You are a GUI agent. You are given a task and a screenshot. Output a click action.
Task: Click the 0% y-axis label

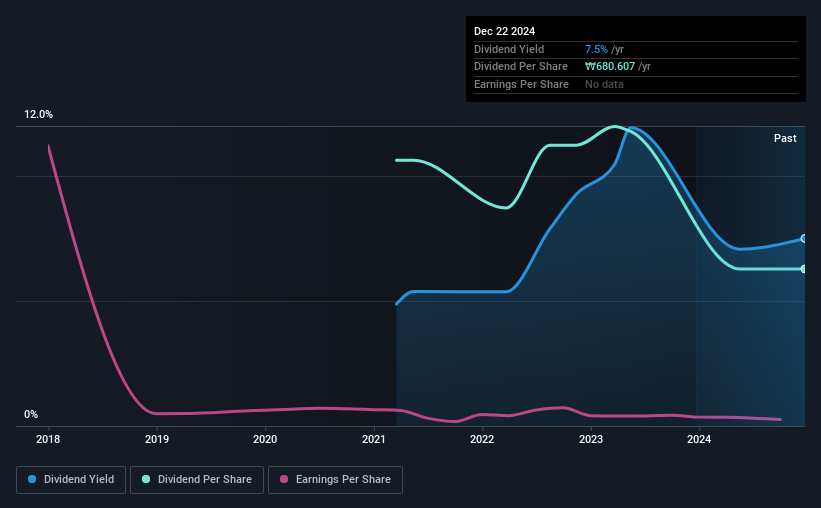pyautogui.click(x=31, y=414)
